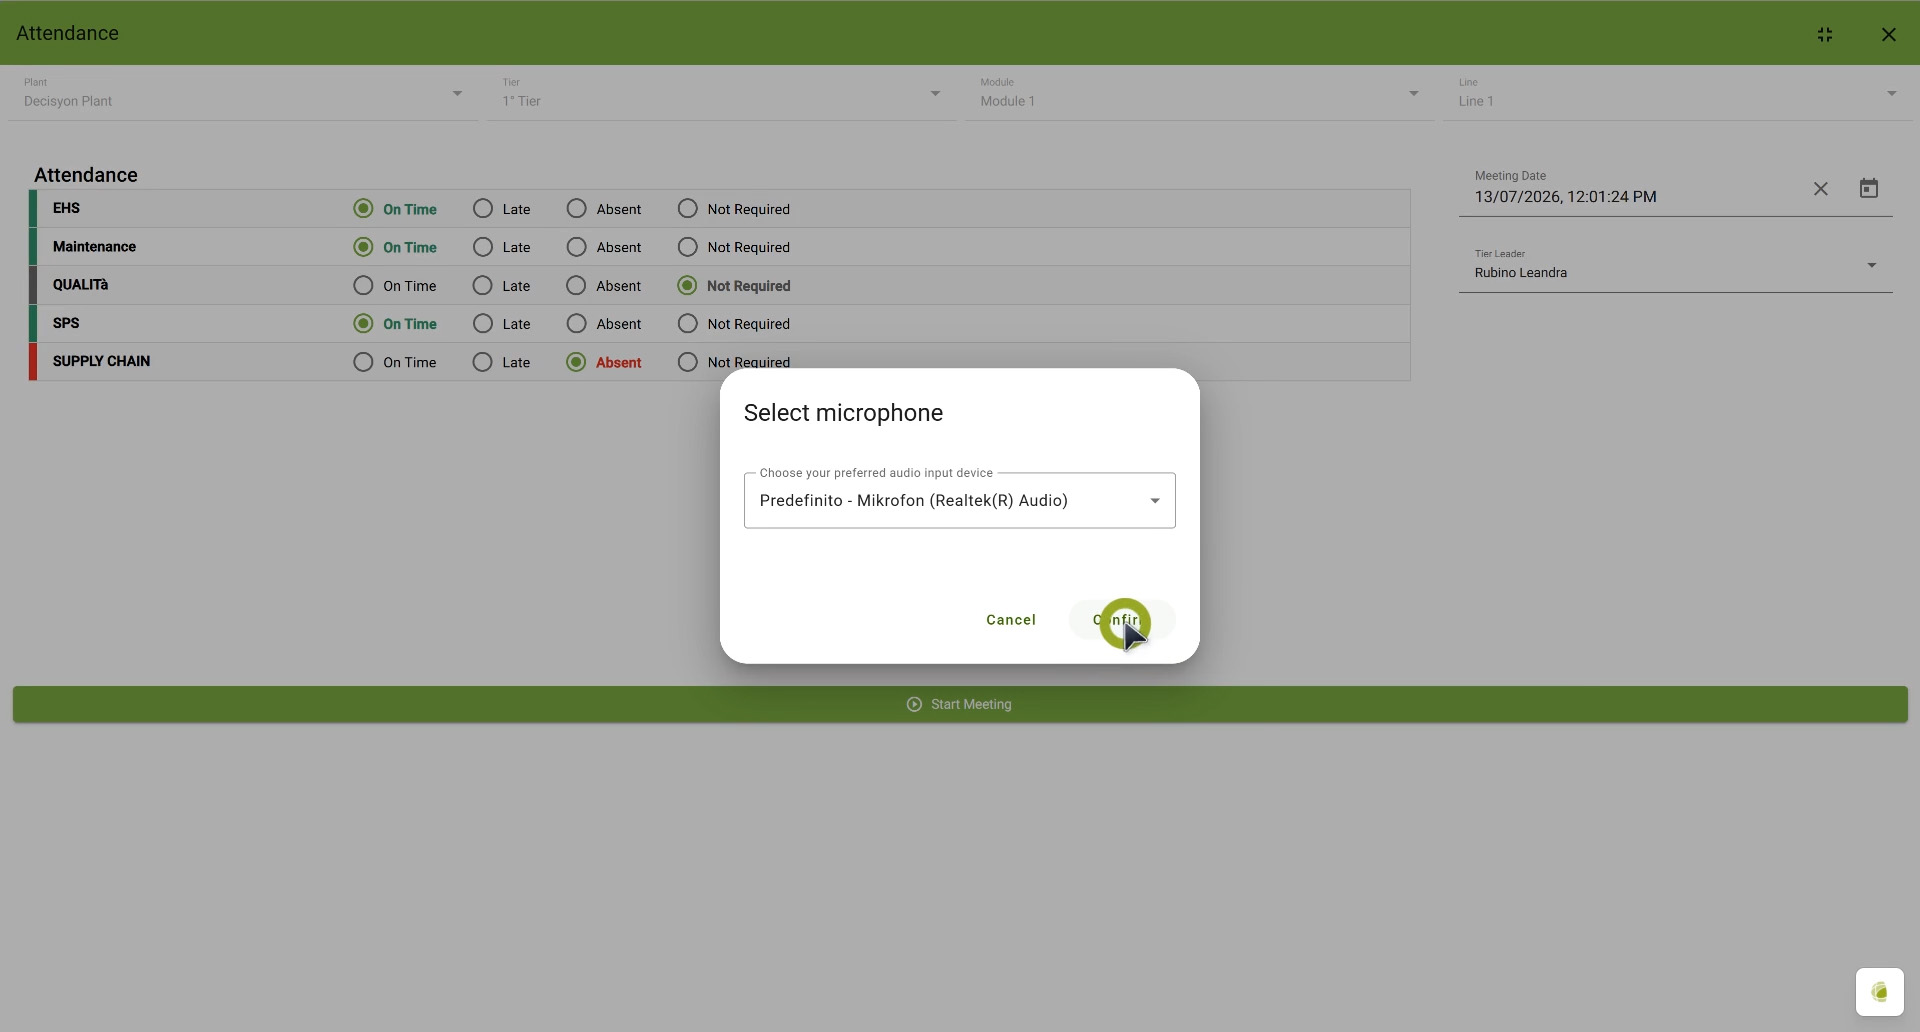Select On Time for SUPPLY CHAIN
1920x1032 pixels.
(363, 362)
